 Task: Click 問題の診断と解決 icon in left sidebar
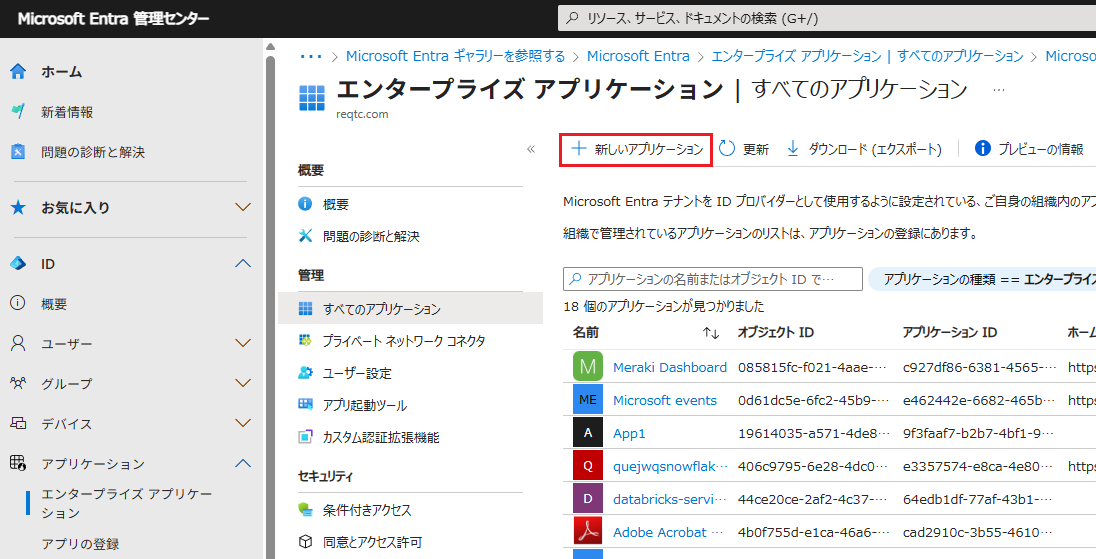click(18, 152)
